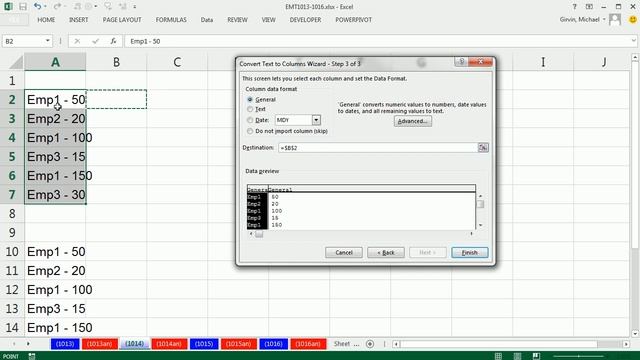Open the HOME ribbon tab

pos(46,20)
